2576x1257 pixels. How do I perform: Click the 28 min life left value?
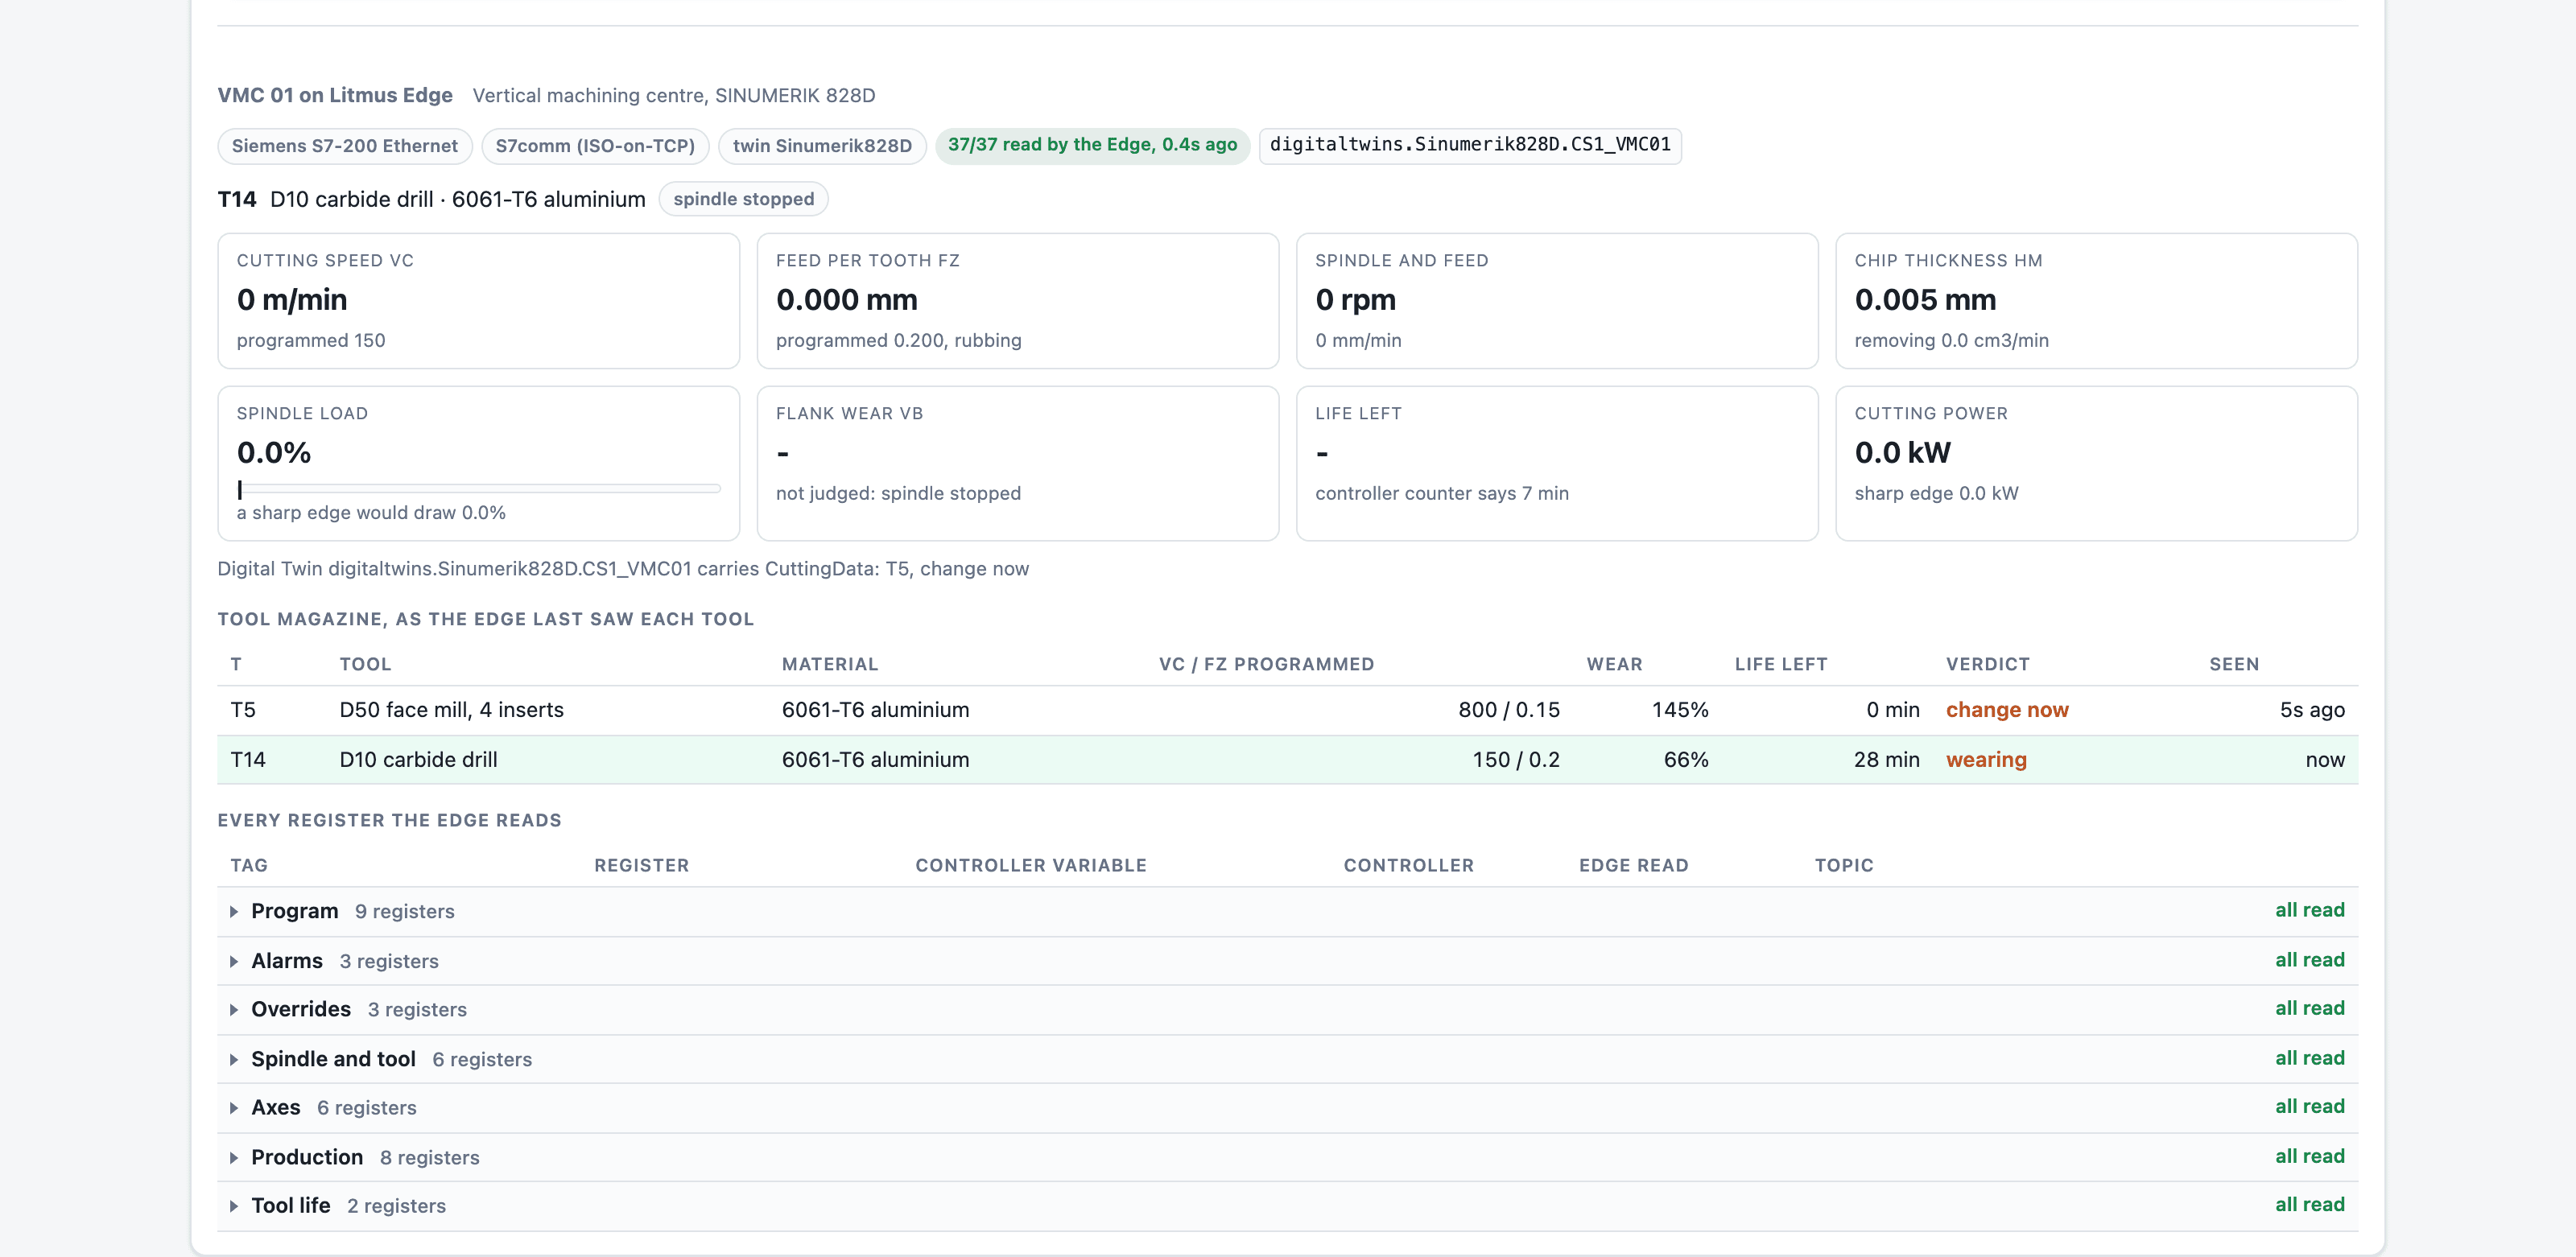[1886, 760]
